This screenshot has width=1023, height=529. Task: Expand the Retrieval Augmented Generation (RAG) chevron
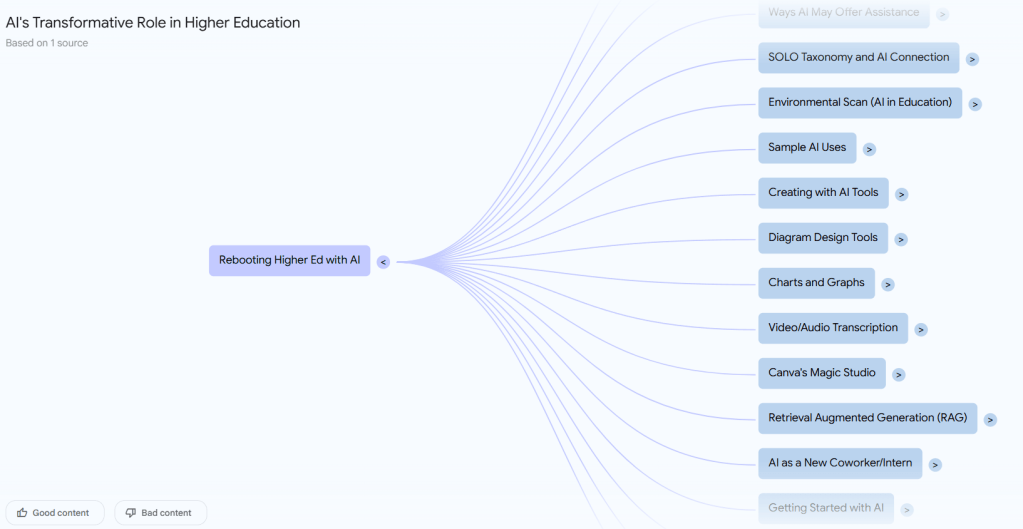pos(990,419)
